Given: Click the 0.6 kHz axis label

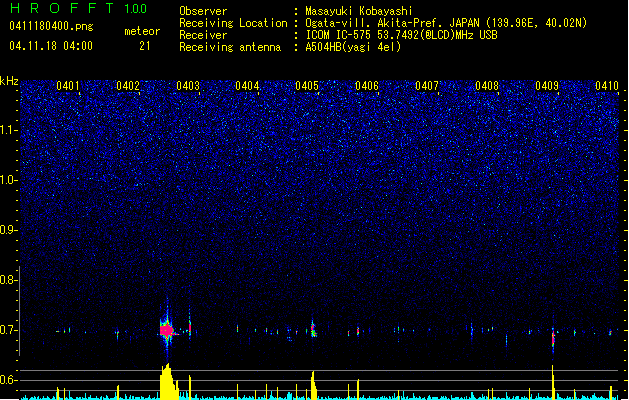Looking at the screenshot, I should click(9, 380).
